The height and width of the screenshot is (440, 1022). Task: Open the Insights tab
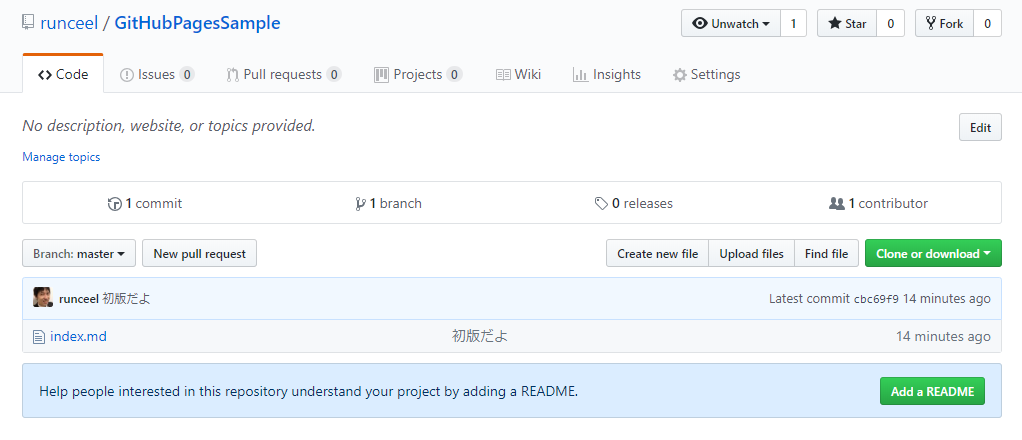606,75
